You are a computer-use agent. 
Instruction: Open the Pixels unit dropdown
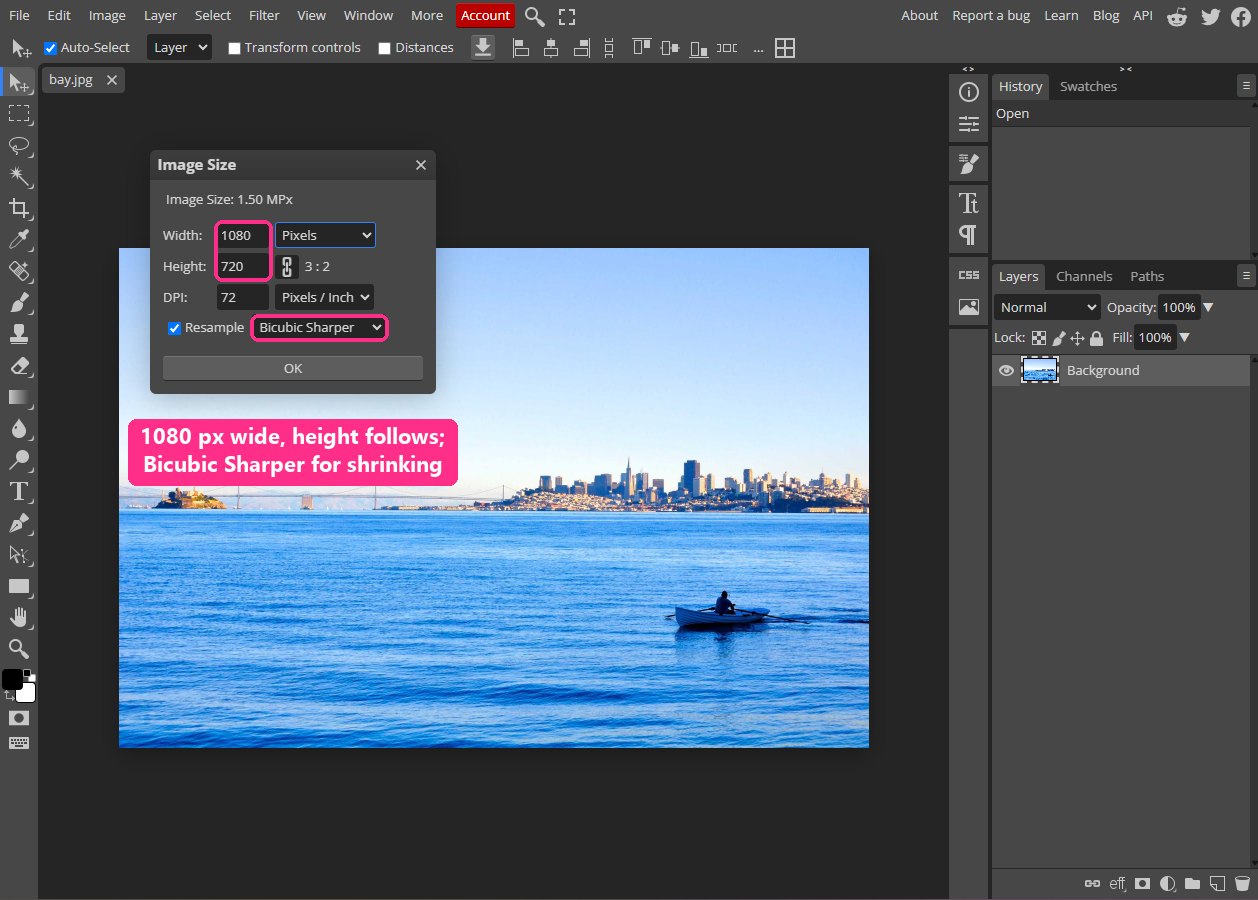[x=326, y=235]
